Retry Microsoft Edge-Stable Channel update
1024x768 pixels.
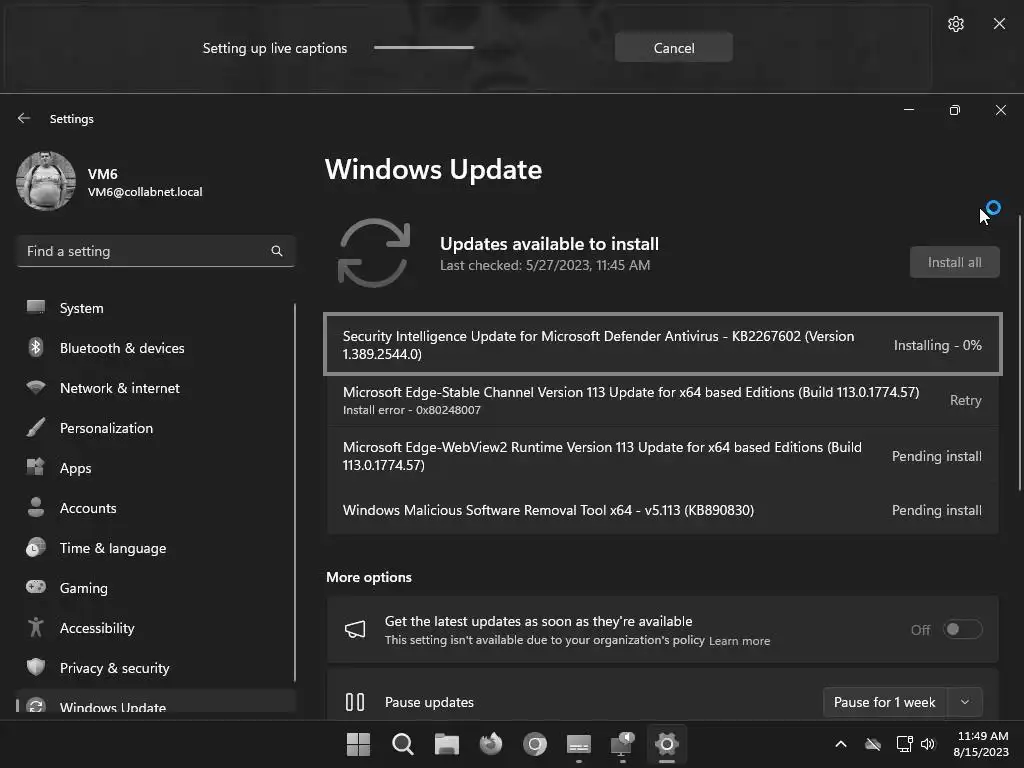pyautogui.click(x=965, y=400)
